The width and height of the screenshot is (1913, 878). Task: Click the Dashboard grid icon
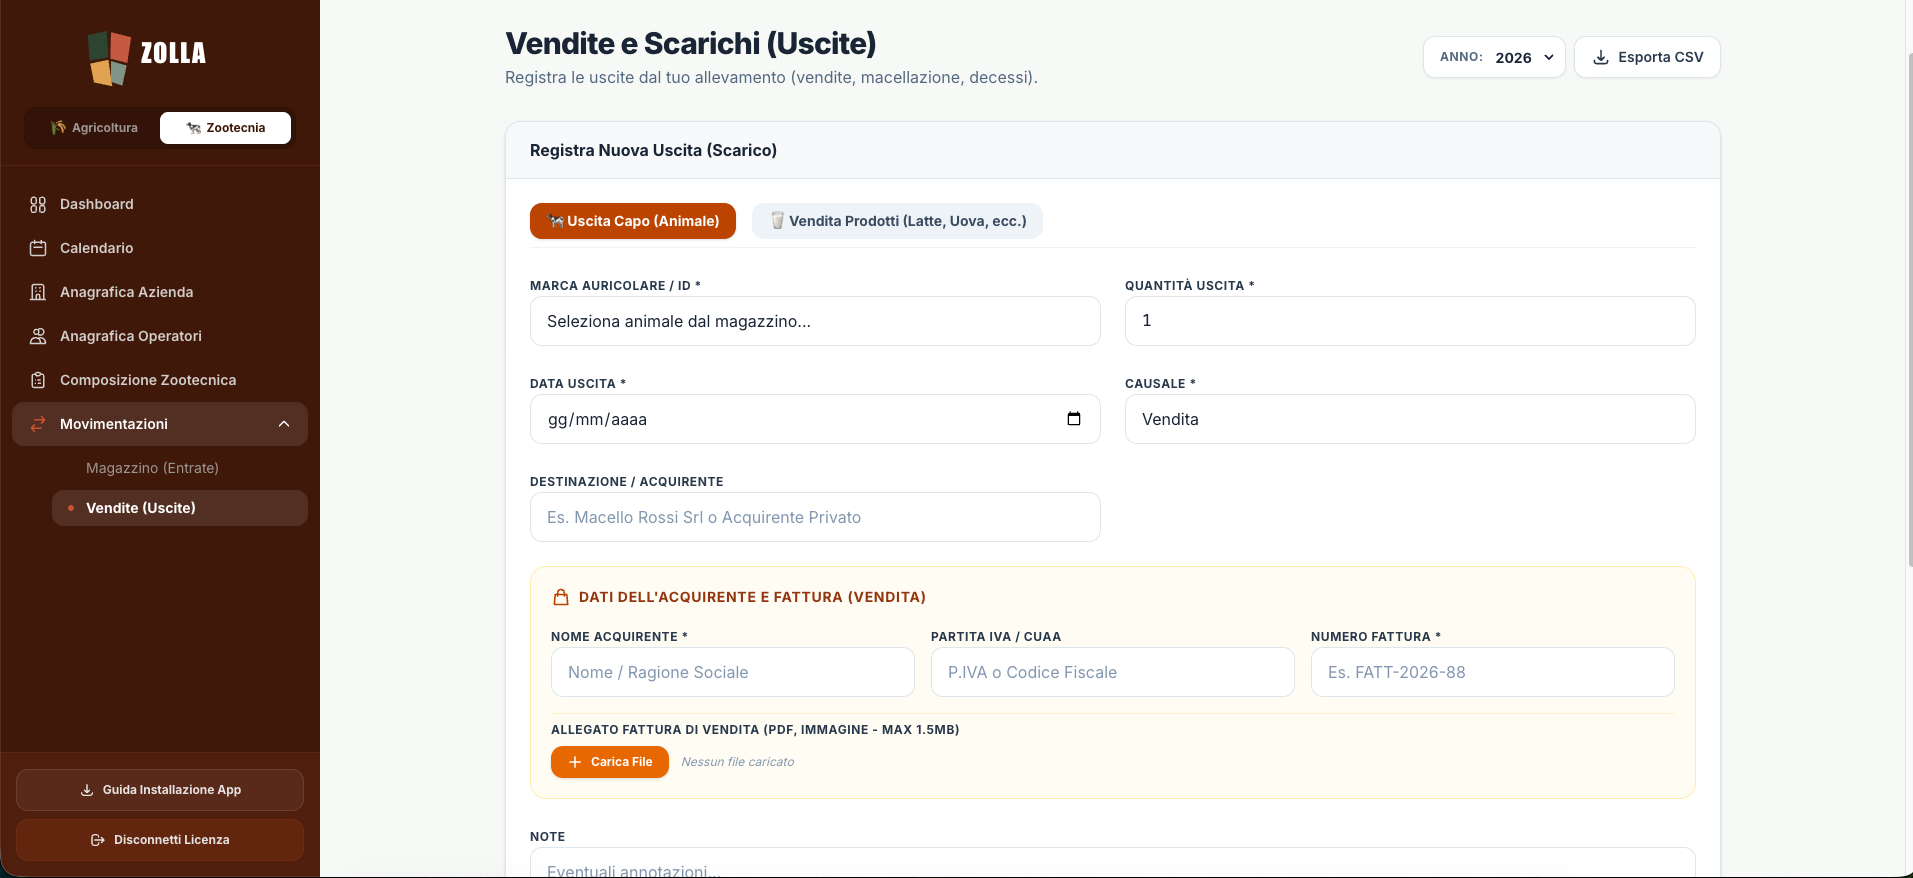click(38, 204)
